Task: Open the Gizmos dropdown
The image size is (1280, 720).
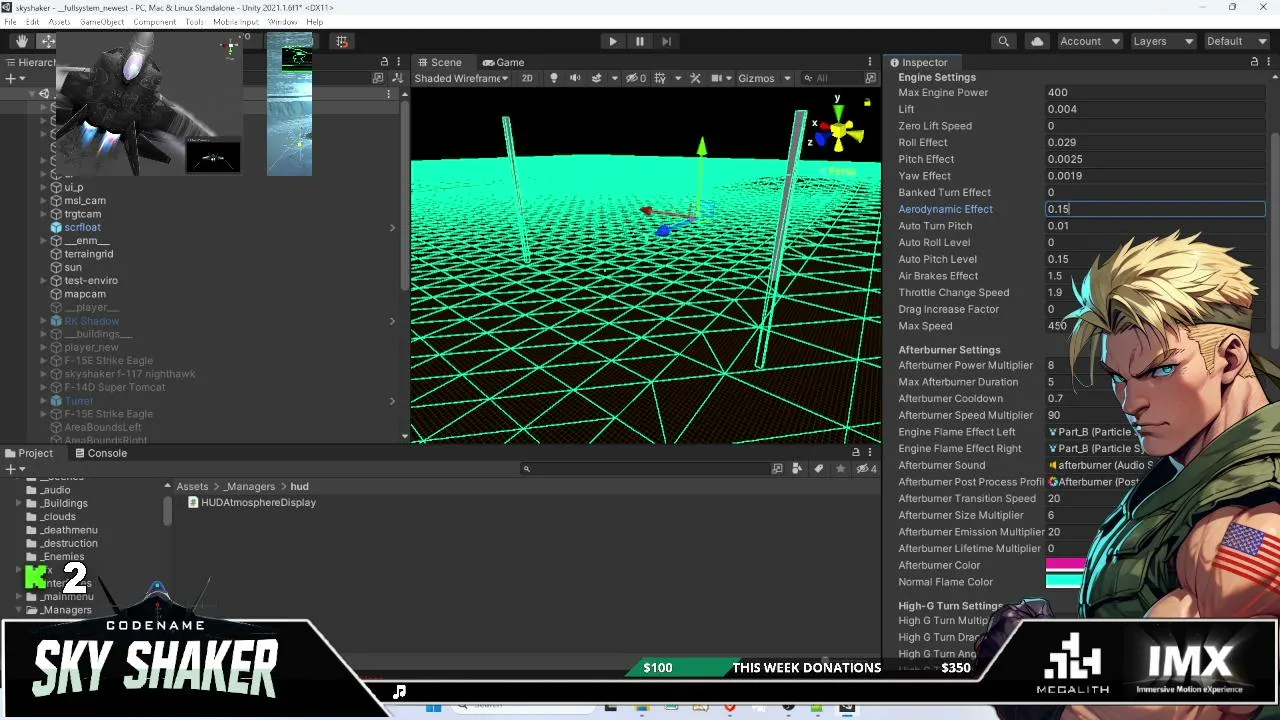Action: pos(765,78)
